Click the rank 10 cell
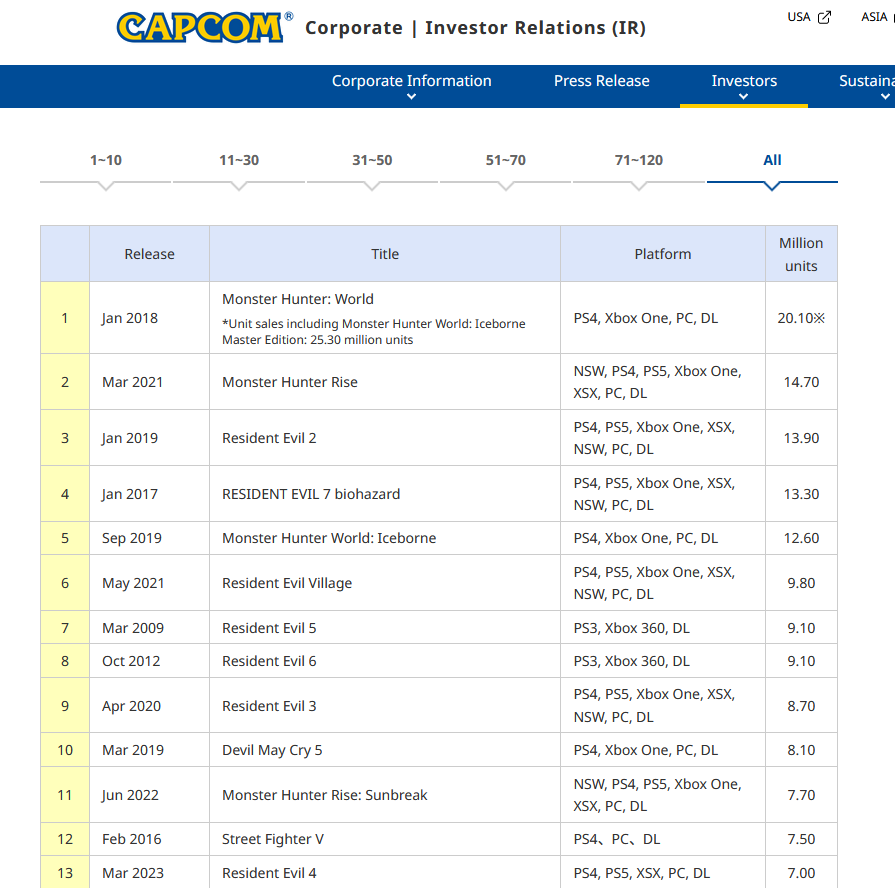This screenshot has width=895, height=888. pyautogui.click(x=65, y=750)
